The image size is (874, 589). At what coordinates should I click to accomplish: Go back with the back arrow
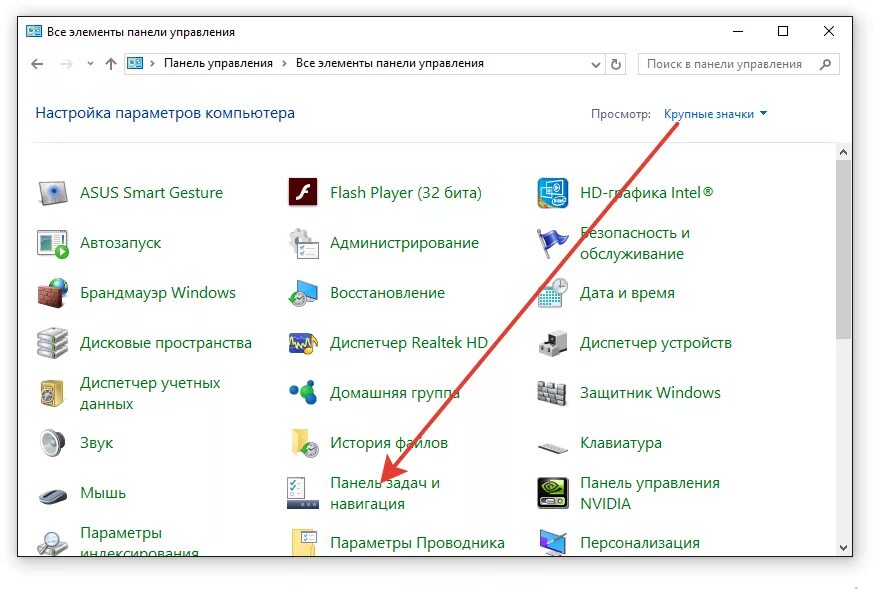(37, 64)
